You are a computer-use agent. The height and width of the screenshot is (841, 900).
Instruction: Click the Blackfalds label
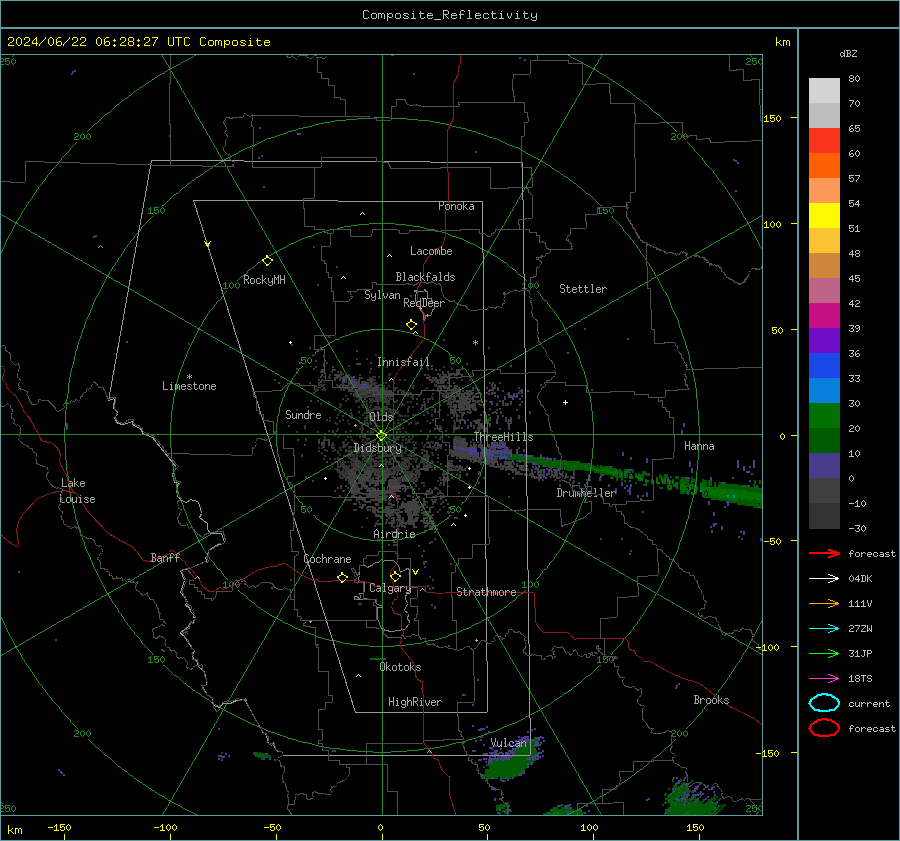[425, 277]
